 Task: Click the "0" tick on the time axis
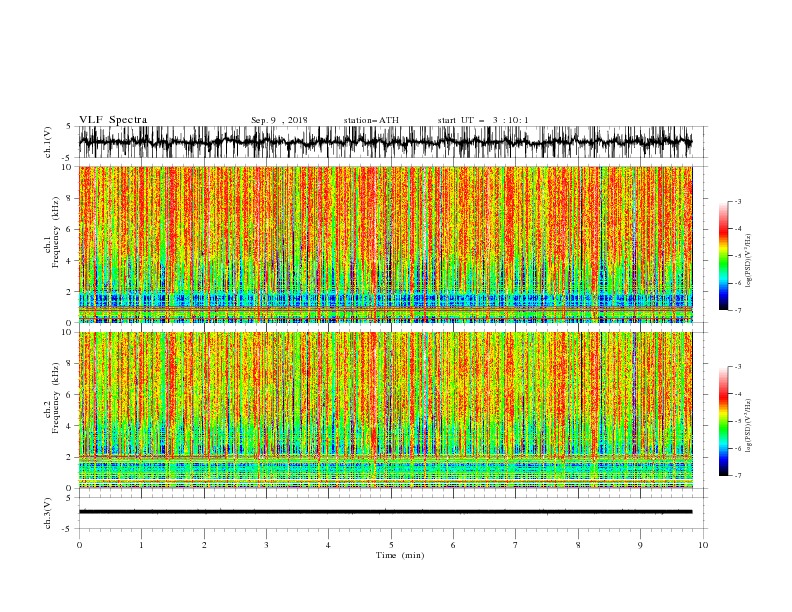click(x=79, y=545)
